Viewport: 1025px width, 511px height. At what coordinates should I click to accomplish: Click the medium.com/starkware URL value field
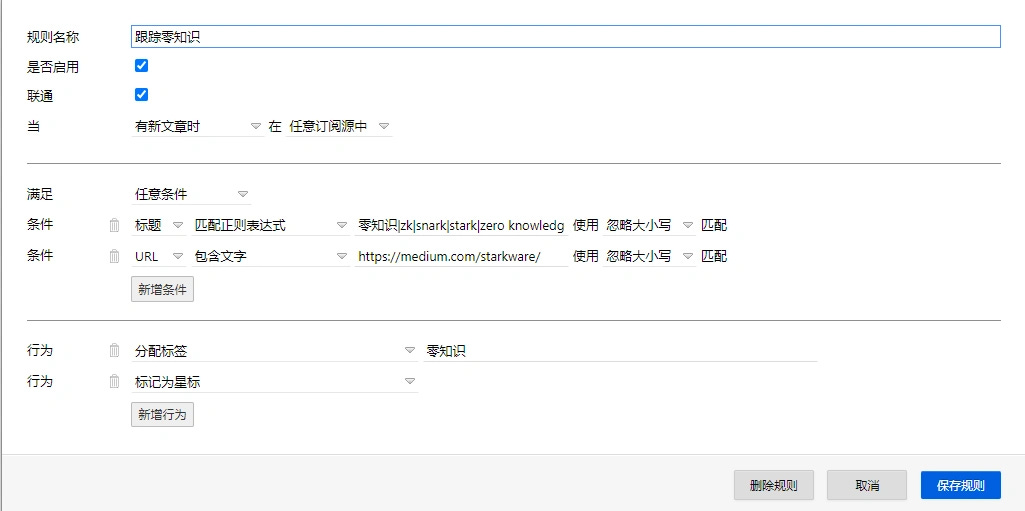pyautogui.click(x=461, y=257)
